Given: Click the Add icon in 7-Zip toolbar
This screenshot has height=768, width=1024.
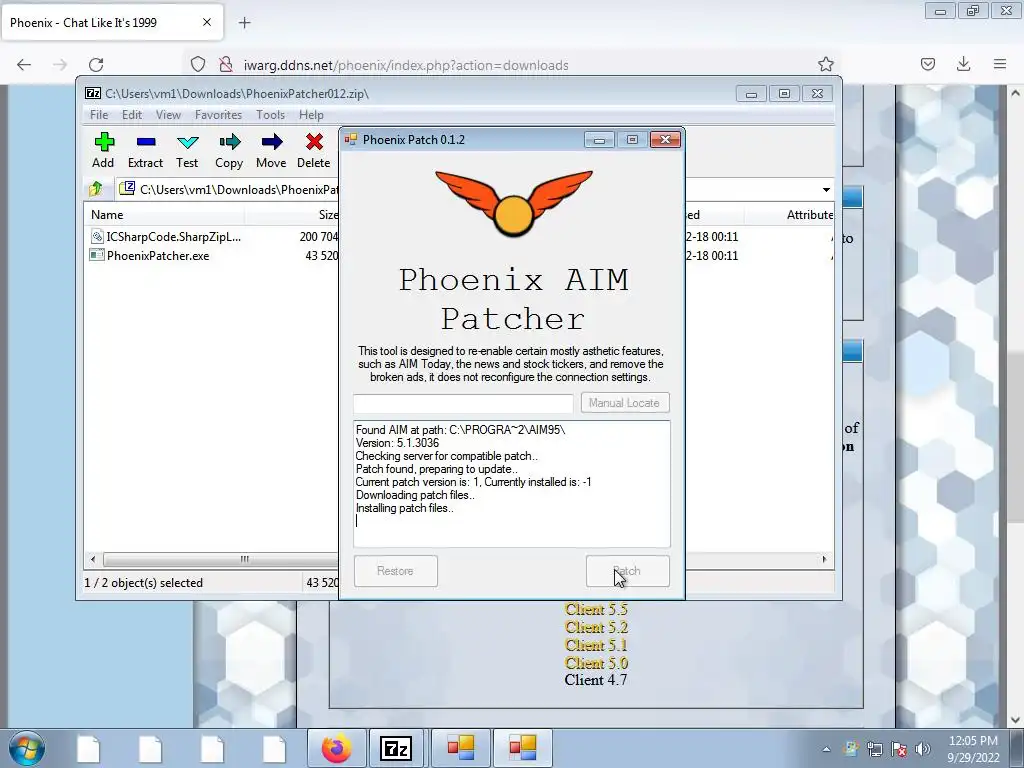Looking at the screenshot, I should pos(104,142).
